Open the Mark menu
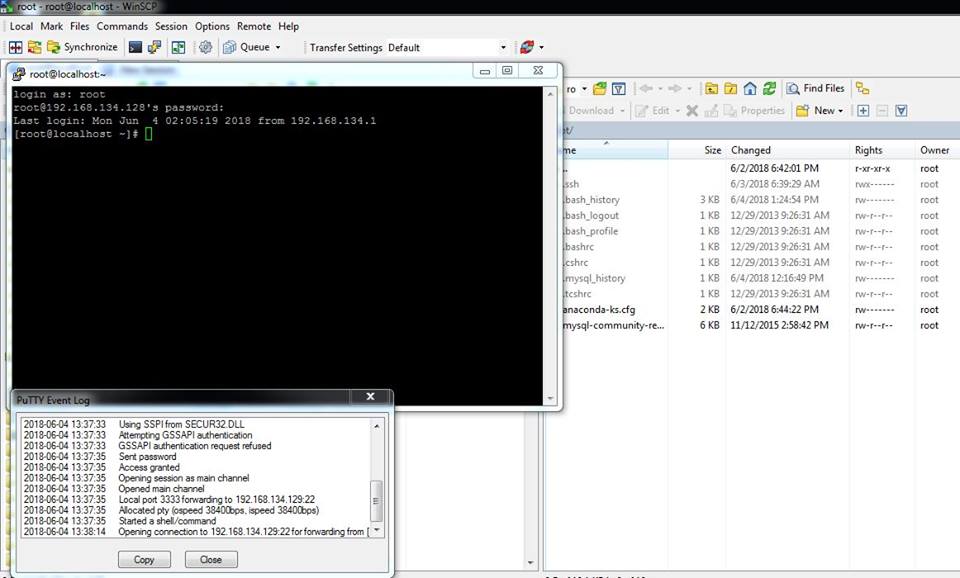 click(51, 26)
